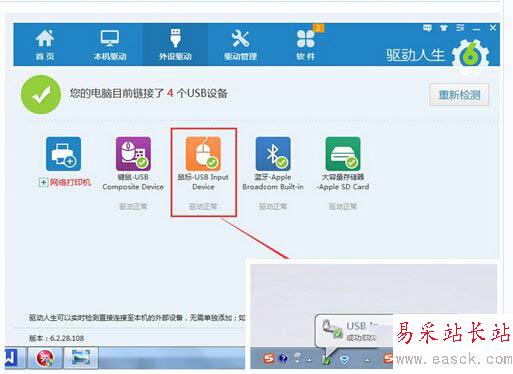Select the 键鼠-USB Composite Device icon

click(133, 154)
